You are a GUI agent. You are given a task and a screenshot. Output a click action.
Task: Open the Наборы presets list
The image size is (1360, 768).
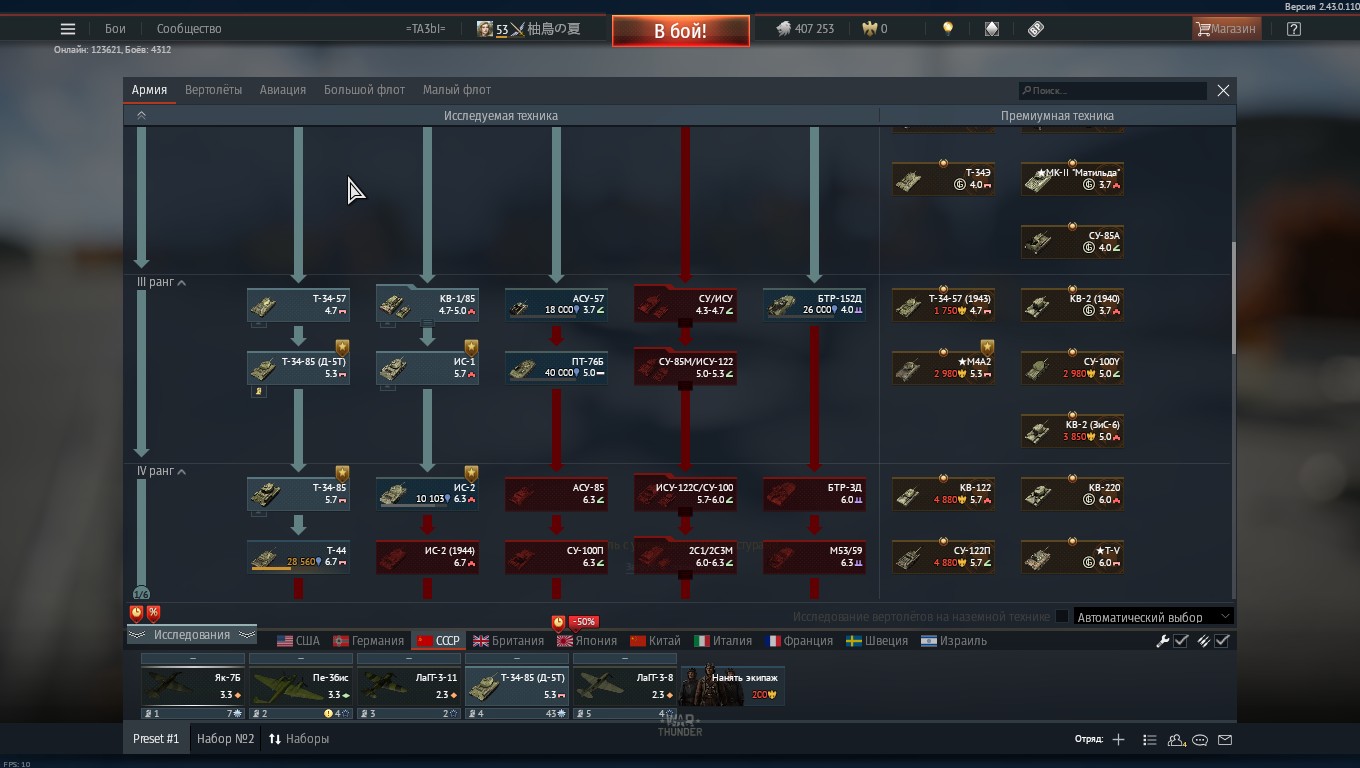pos(298,739)
